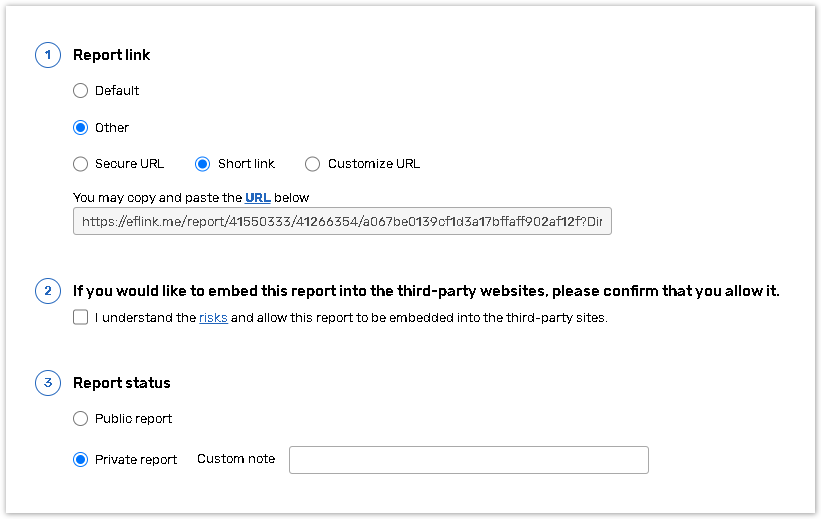Select the Private report radio button
The height and width of the screenshot is (519, 821).
81,460
